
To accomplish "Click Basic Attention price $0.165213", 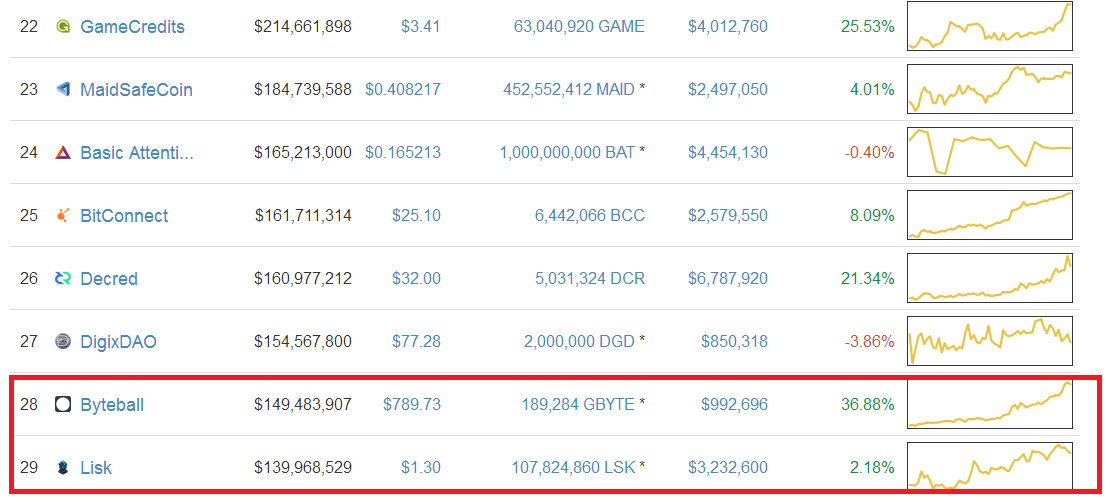I will point(403,153).
